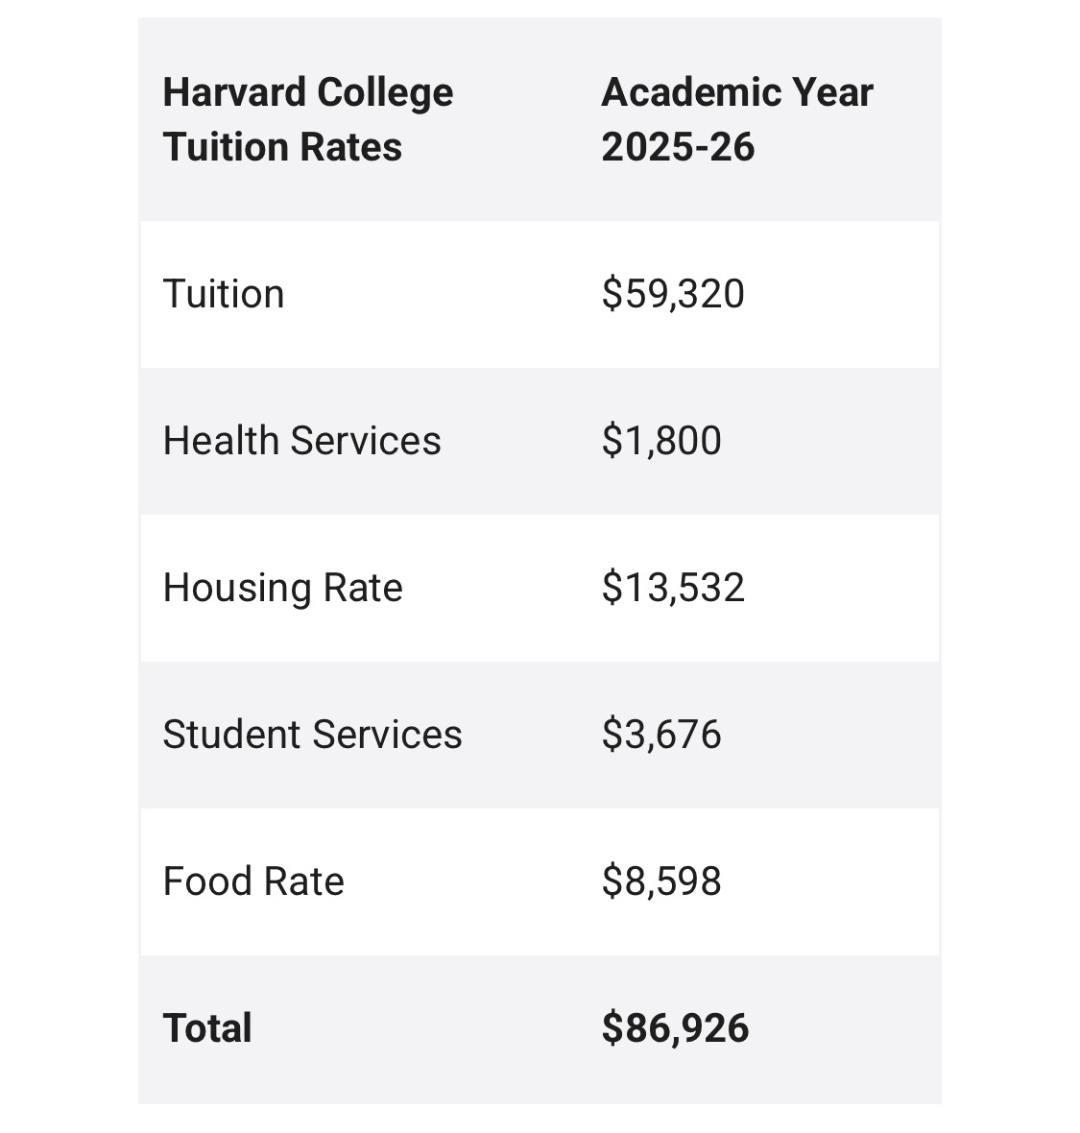Click the "Harvard College" header text
Screen dimensions: 1080x1133
(308, 93)
